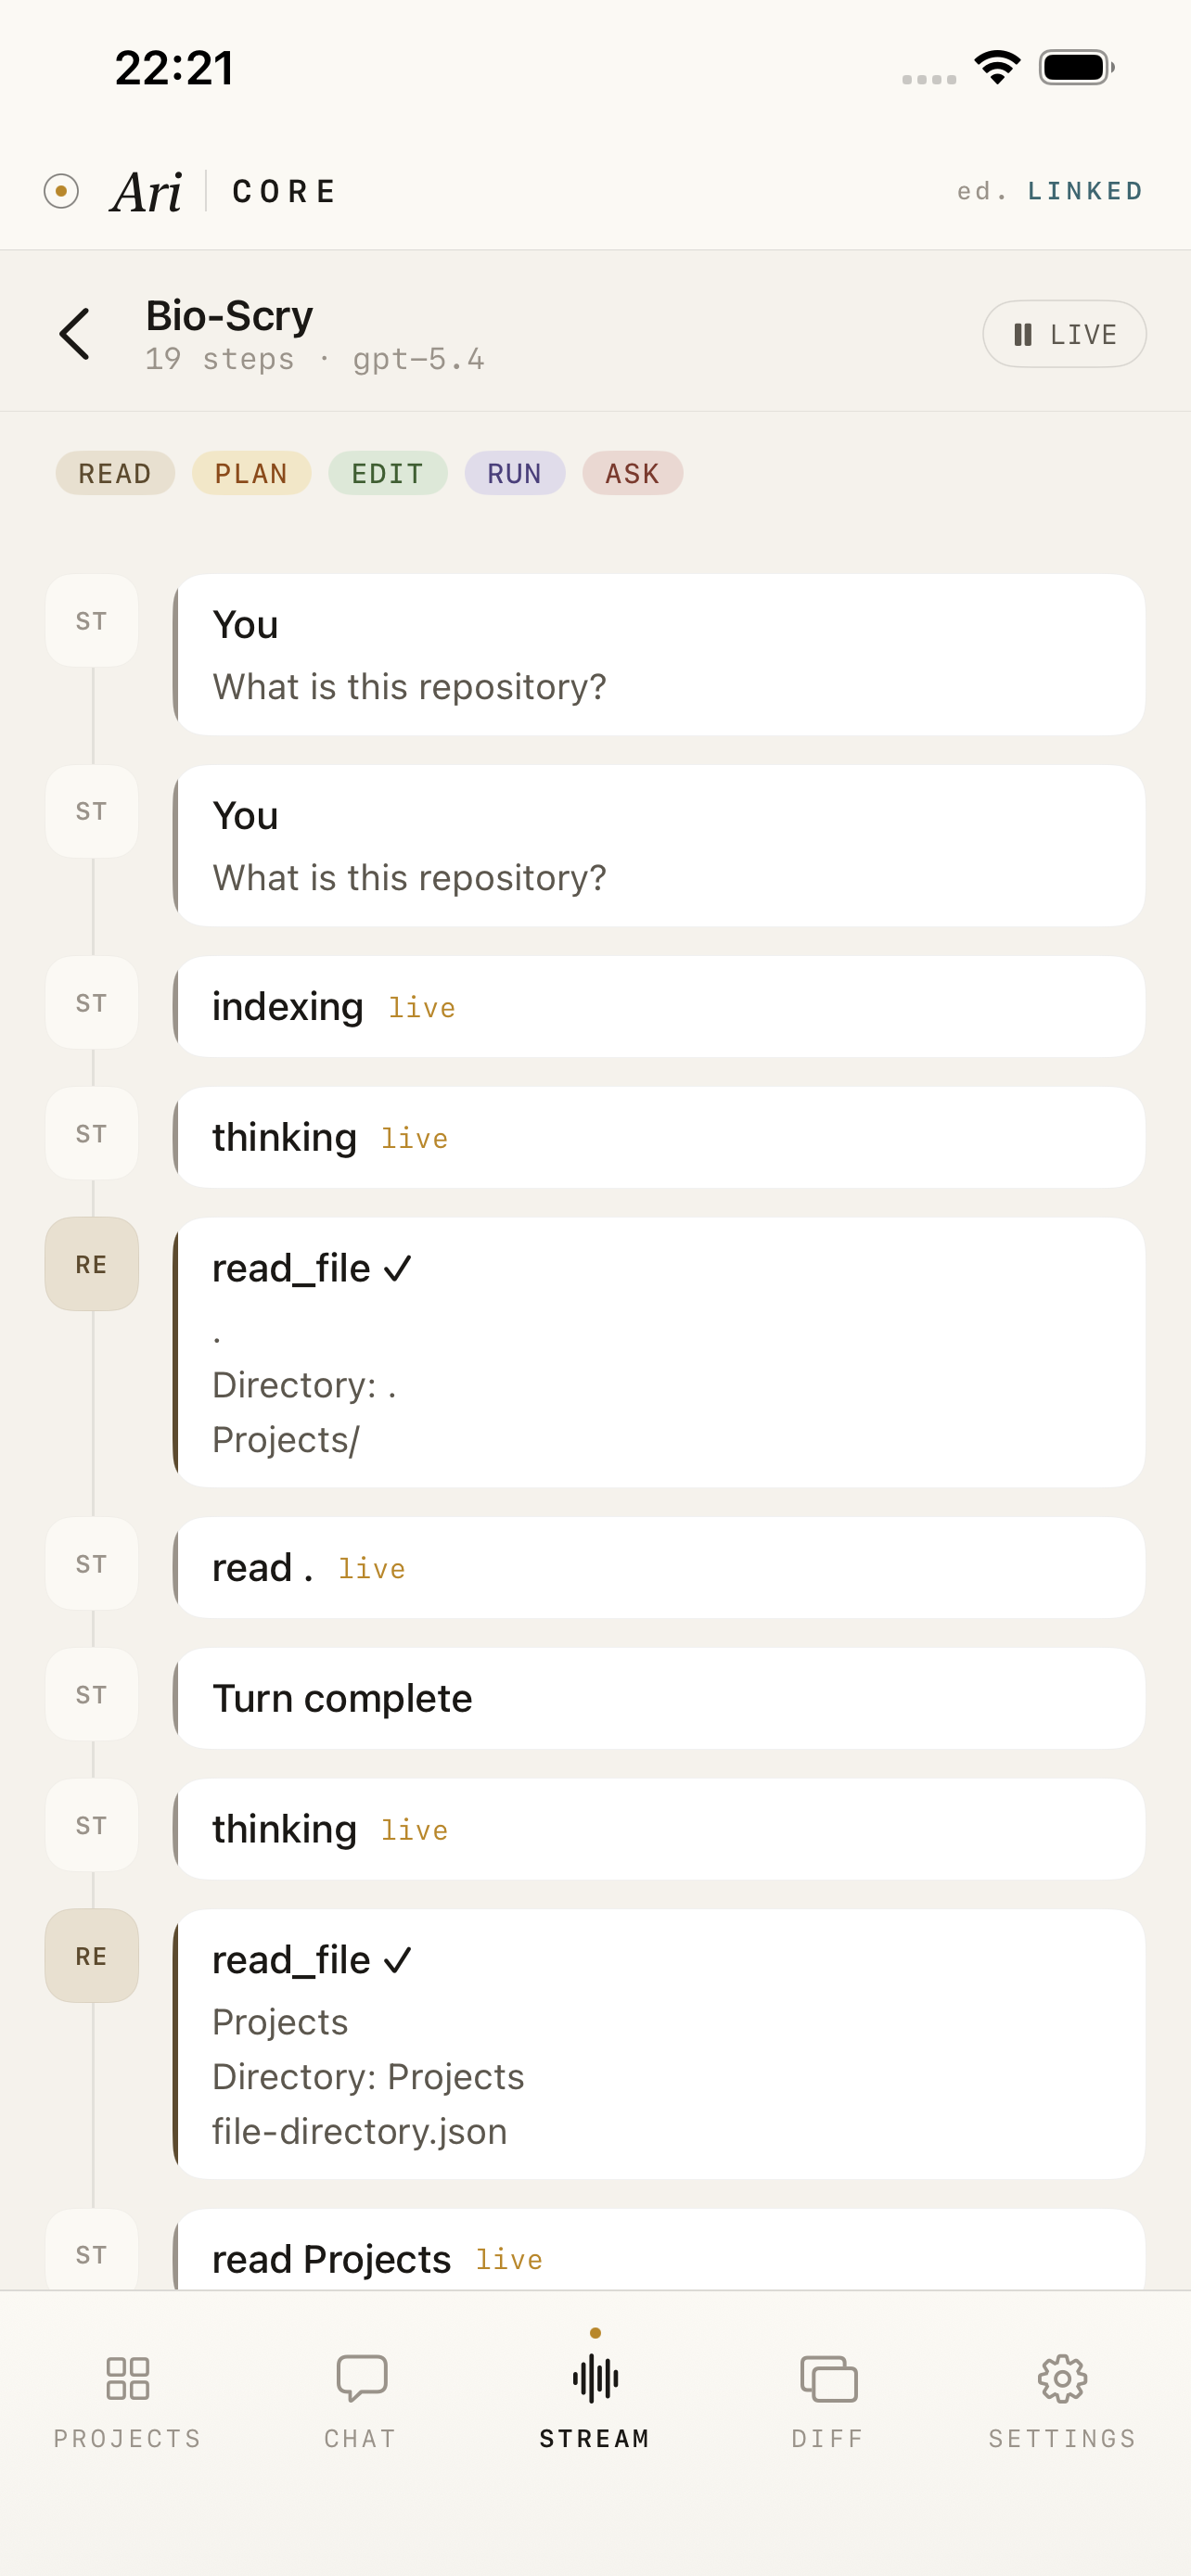Pause the LIVE stream toggle
This screenshot has height=2576, width=1191.
[x=1064, y=334]
